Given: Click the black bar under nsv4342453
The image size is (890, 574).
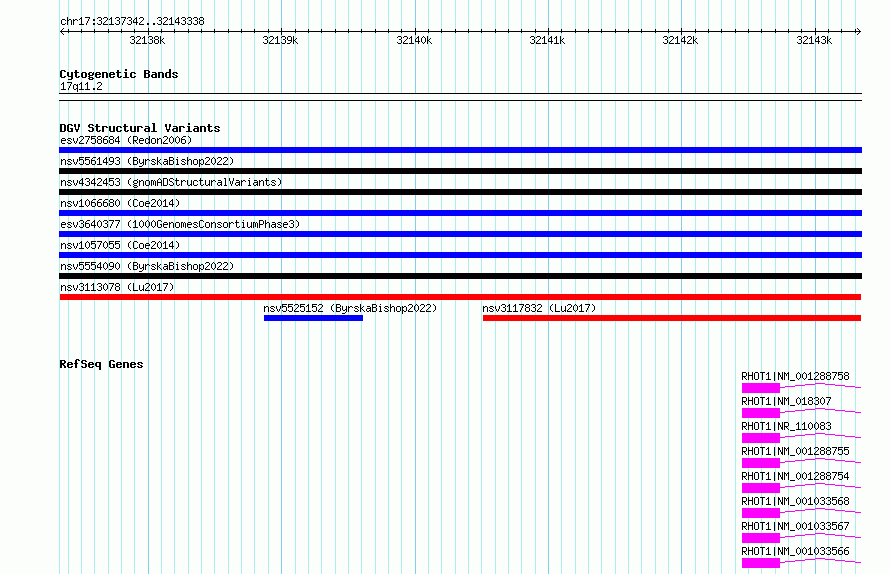Looking at the screenshot, I should point(460,192).
